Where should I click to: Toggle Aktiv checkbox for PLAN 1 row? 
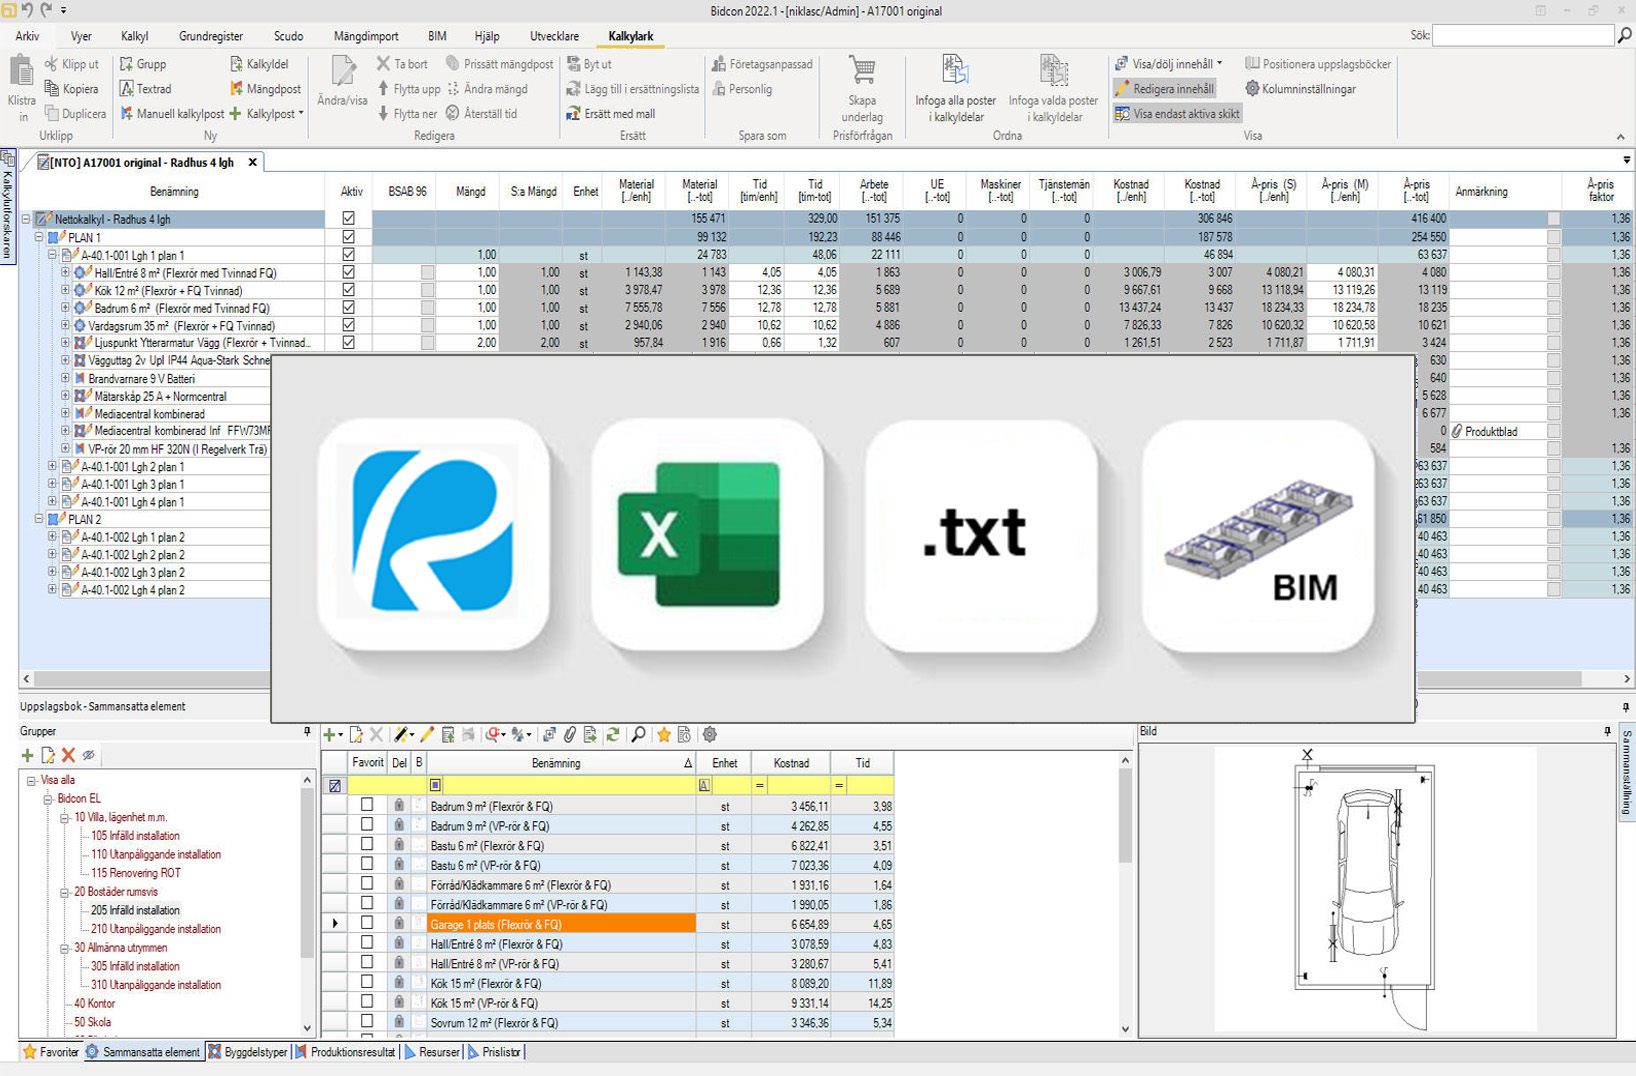[x=348, y=237]
